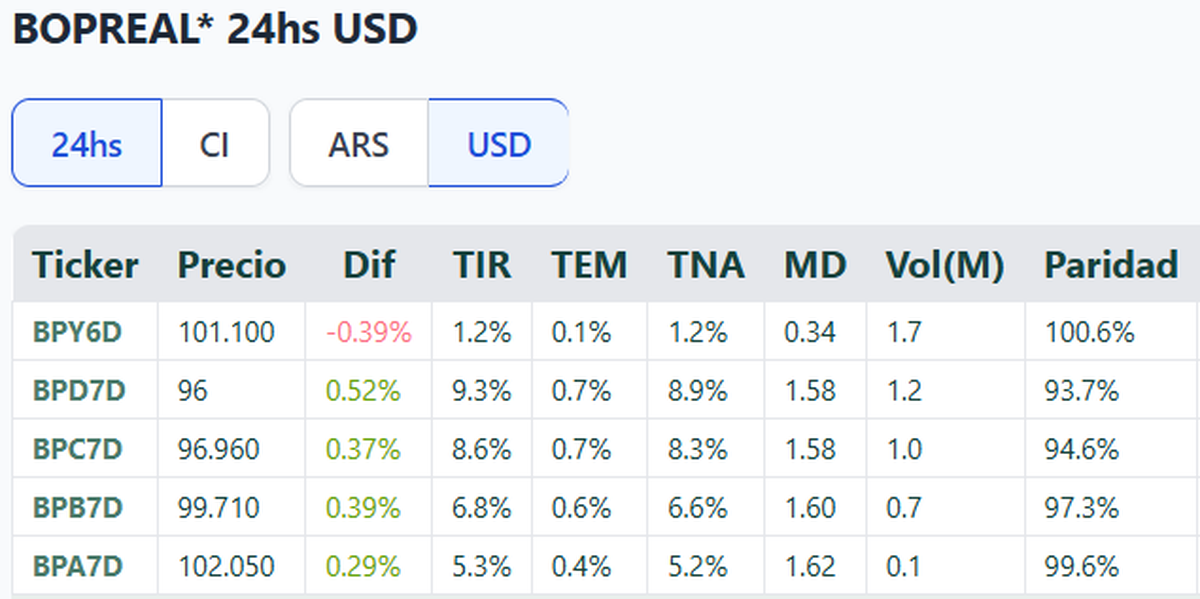Select the USD currency toggle
The height and width of the screenshot is (599, 1200).
point(498,144)
